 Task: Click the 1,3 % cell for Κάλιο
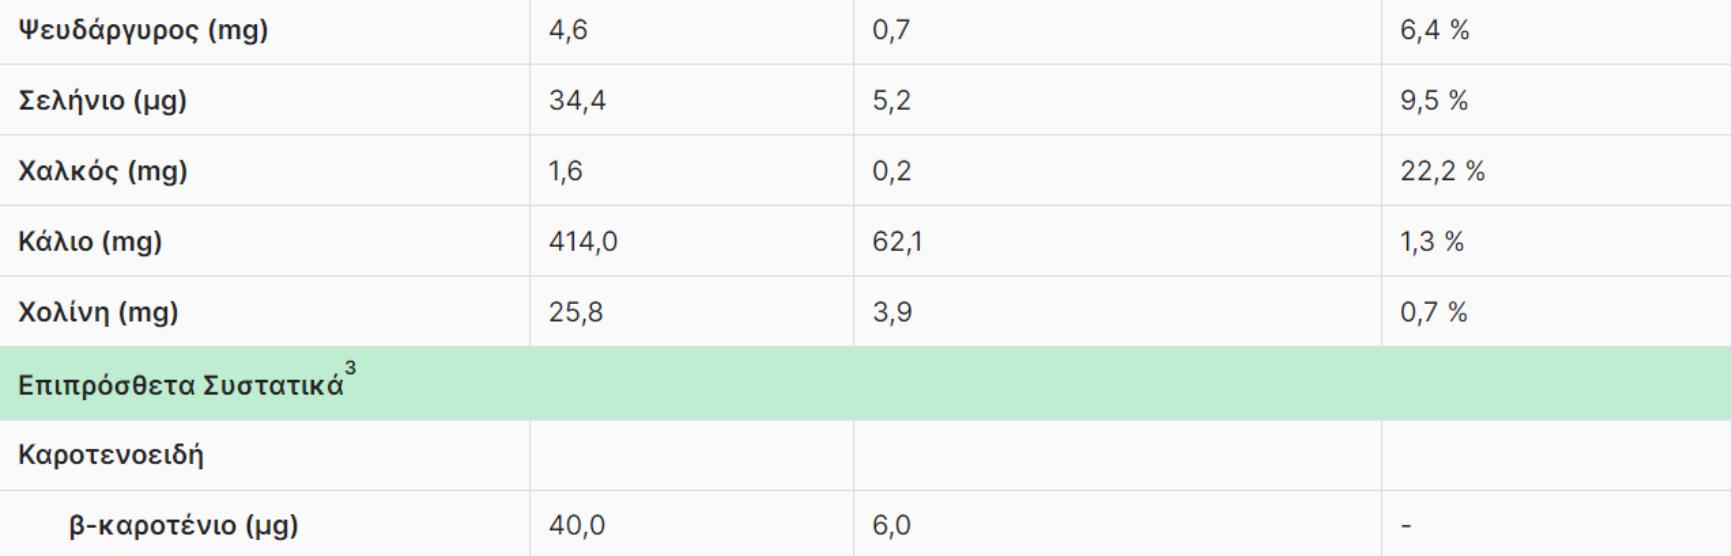[1431, 242]
